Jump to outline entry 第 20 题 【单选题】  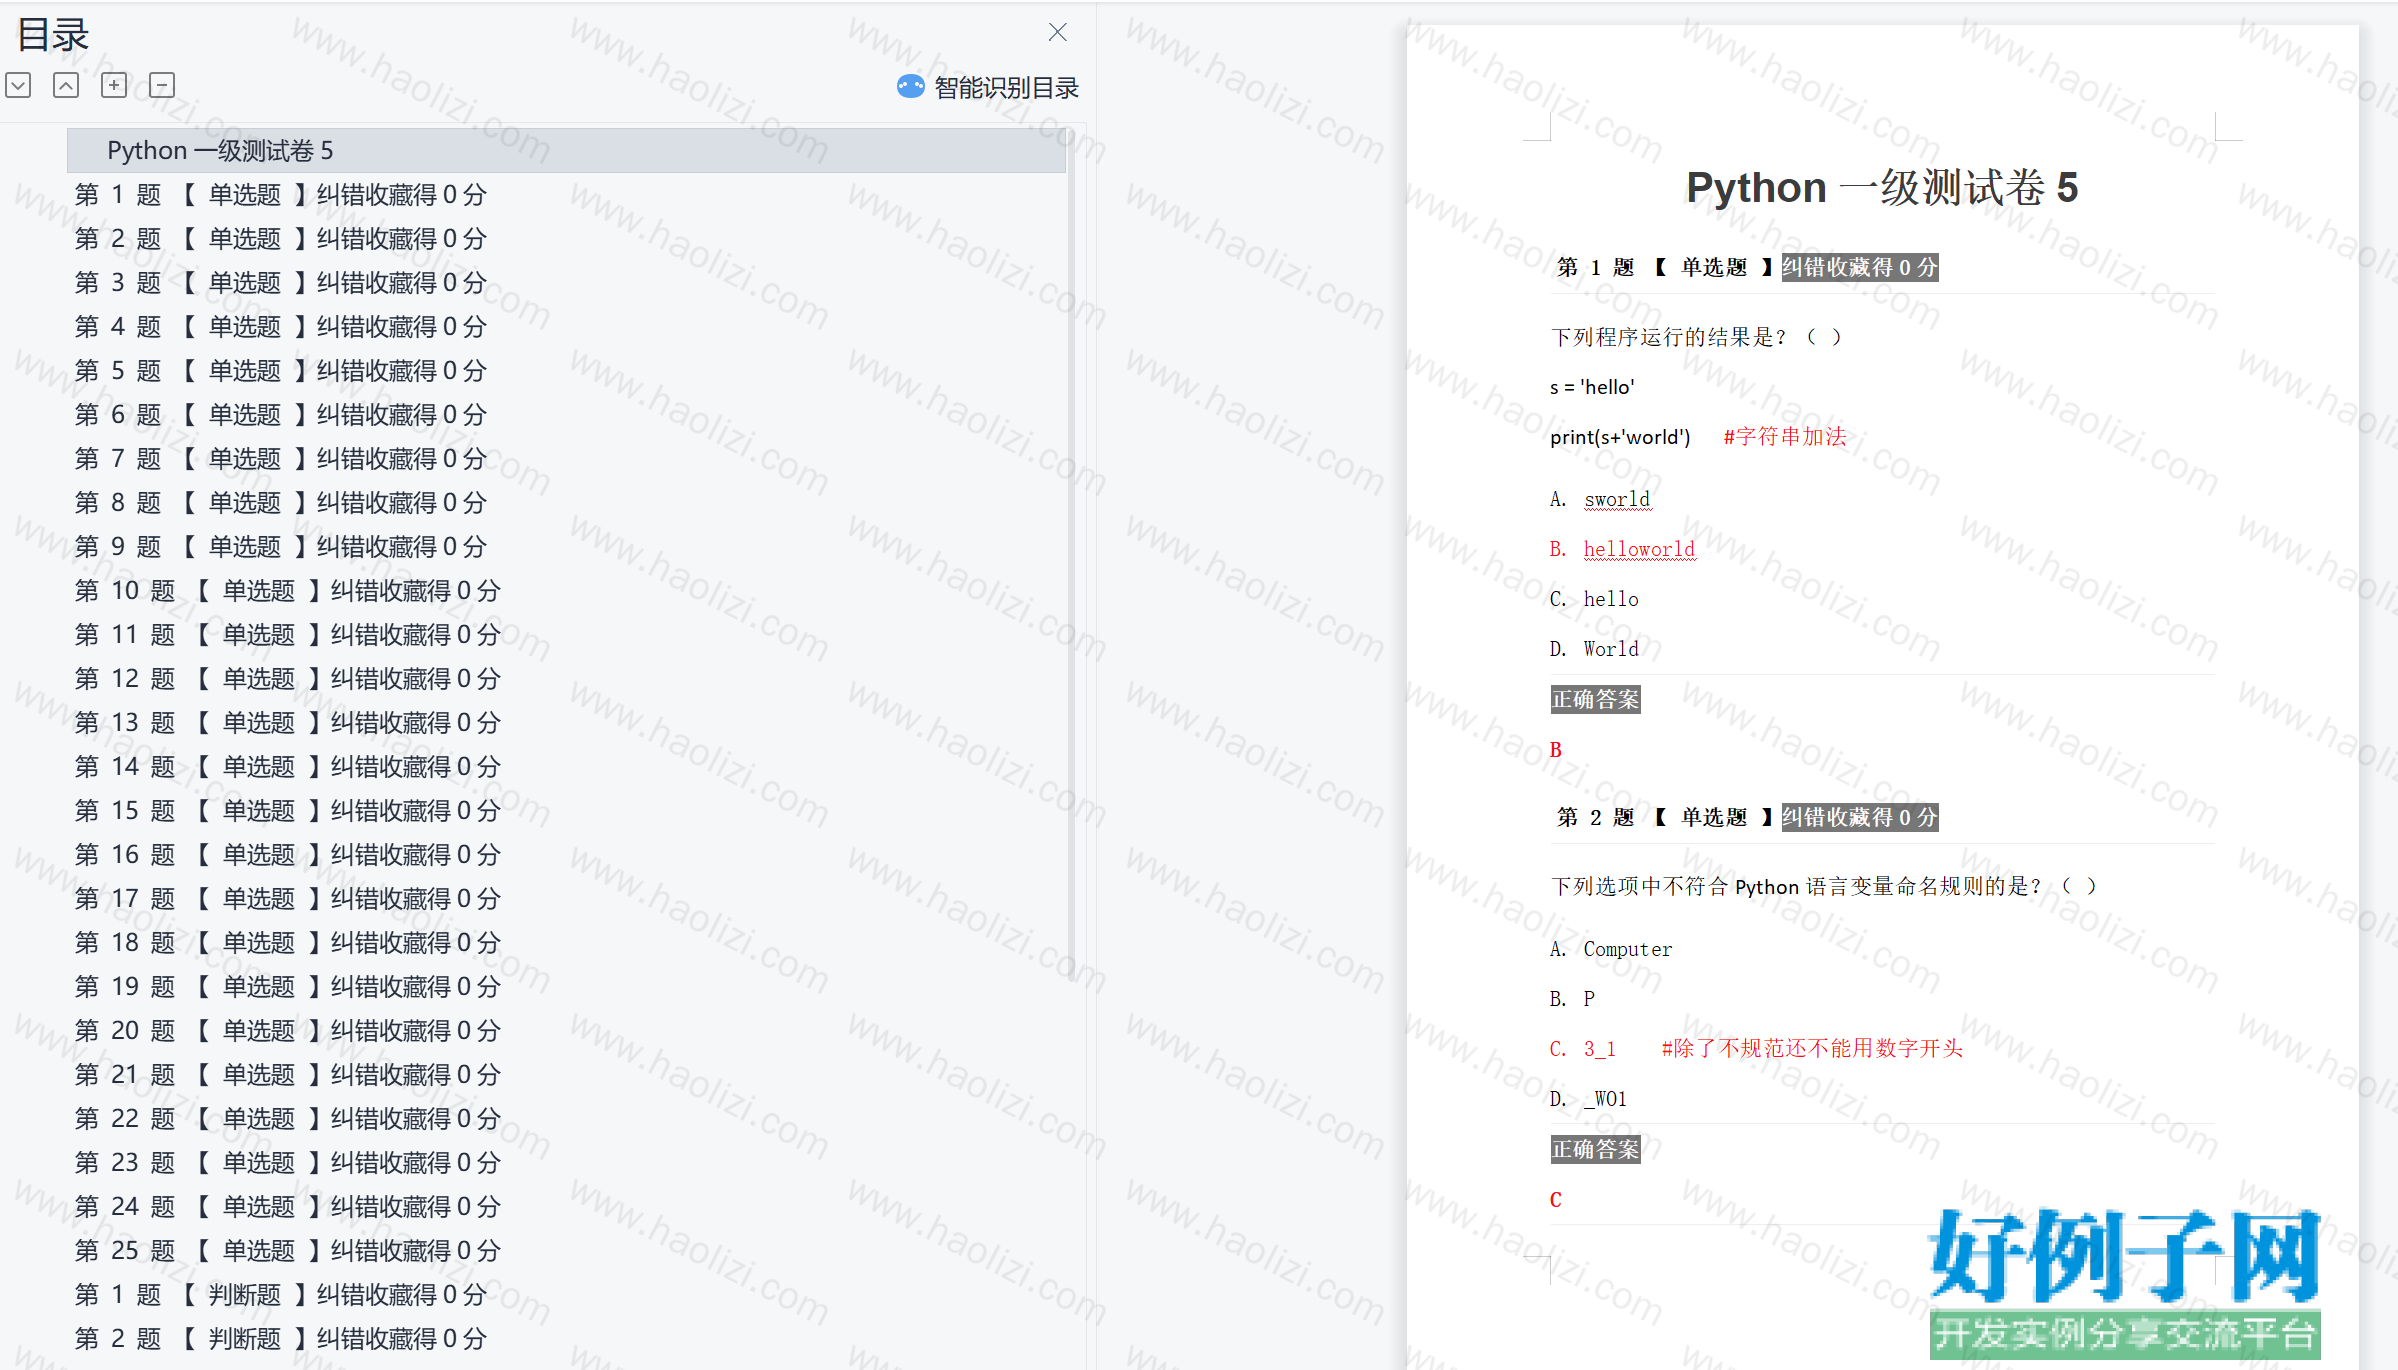pos(288,1031)
